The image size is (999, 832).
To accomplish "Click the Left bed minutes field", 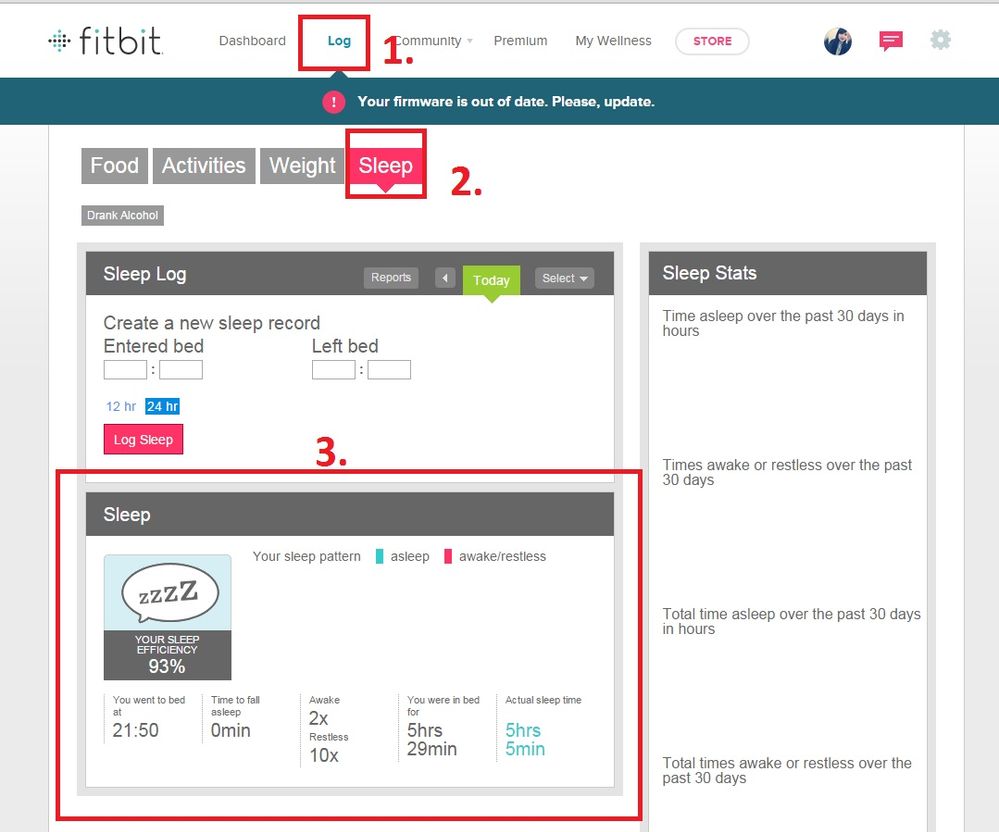I will pyautogui.click(x=389, y=369).
